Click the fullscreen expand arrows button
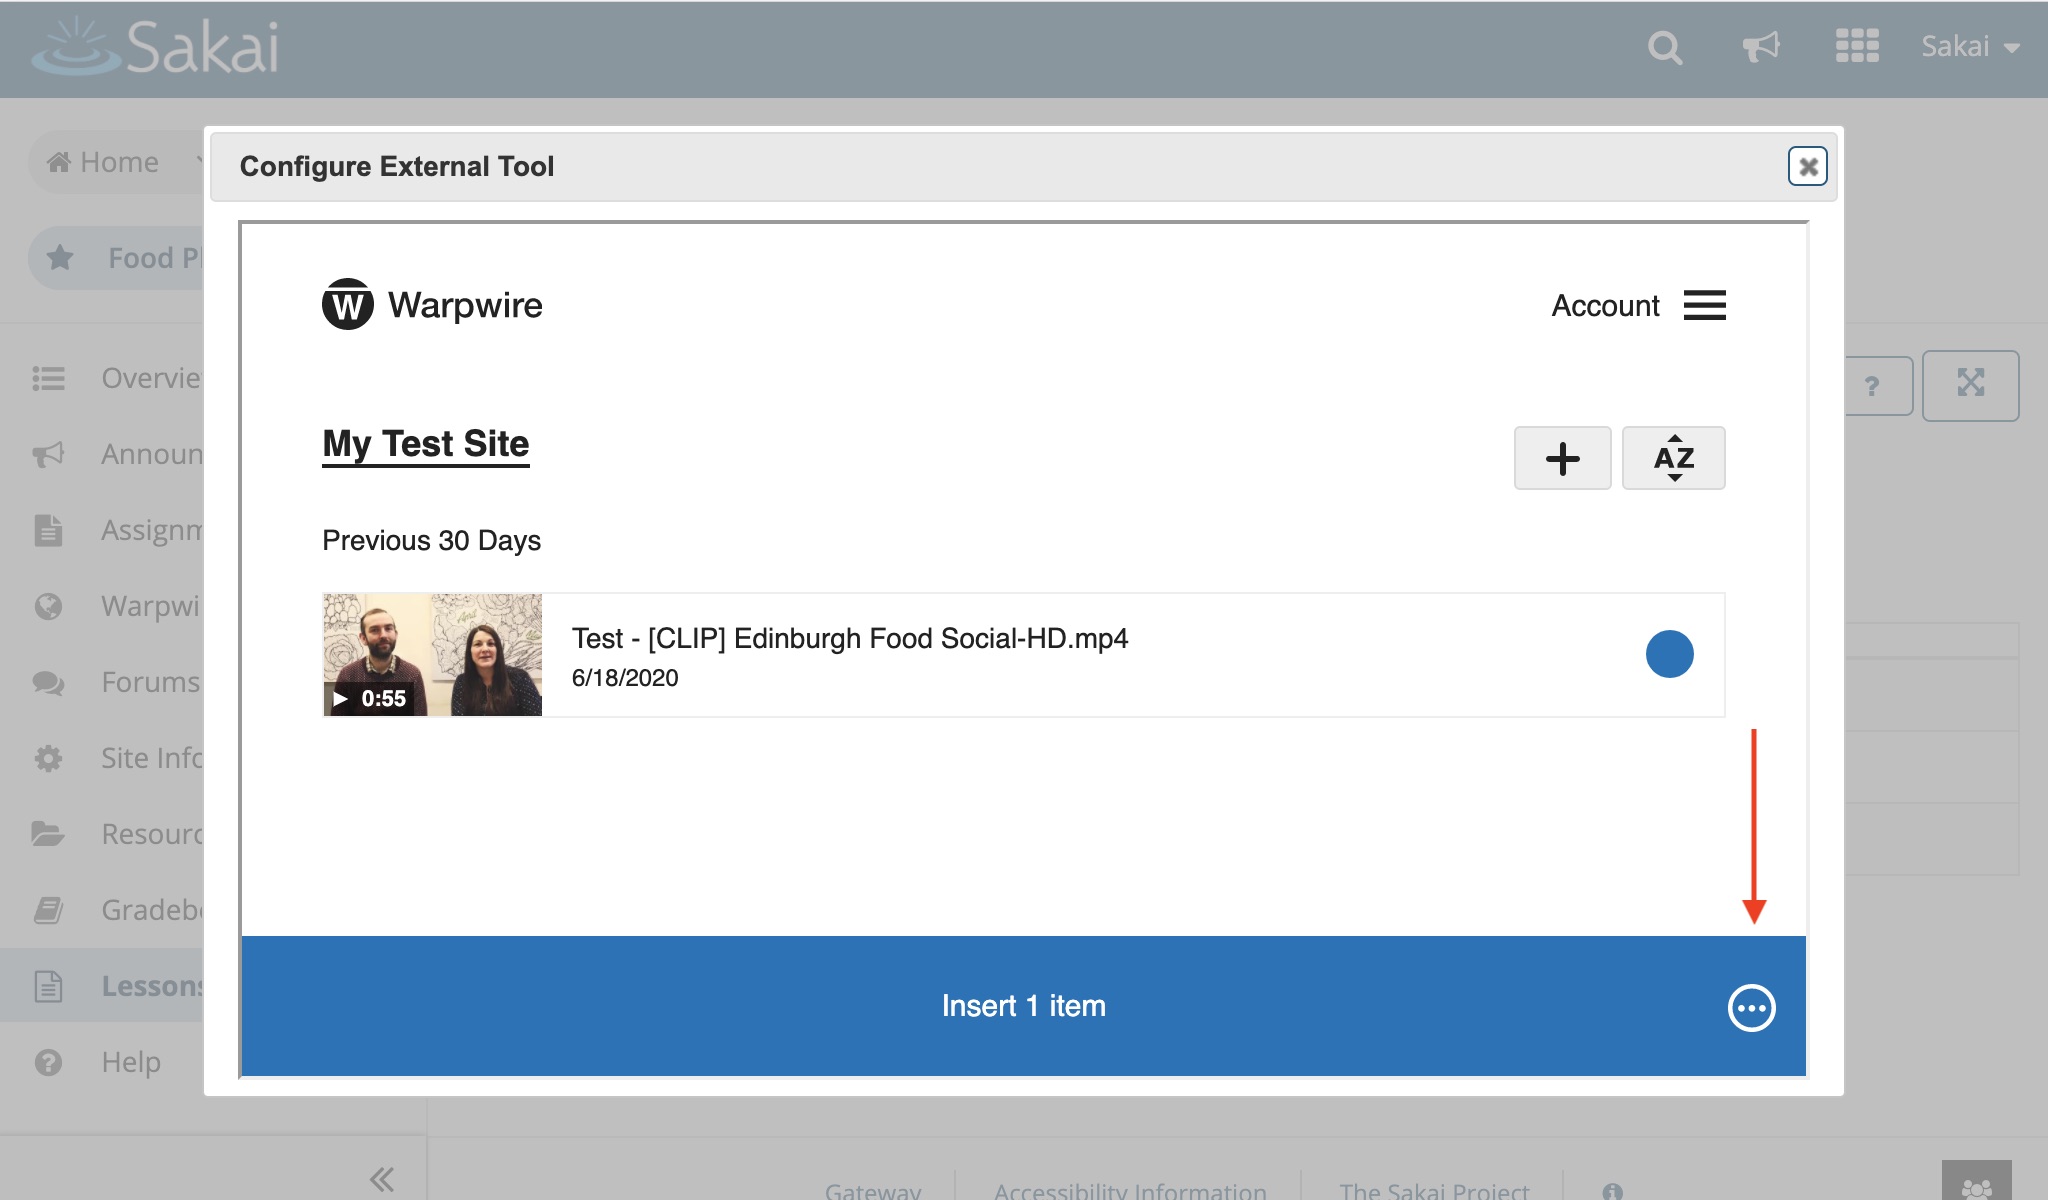This screenshot has width=2048, height=1200. tap(1970, 385)
